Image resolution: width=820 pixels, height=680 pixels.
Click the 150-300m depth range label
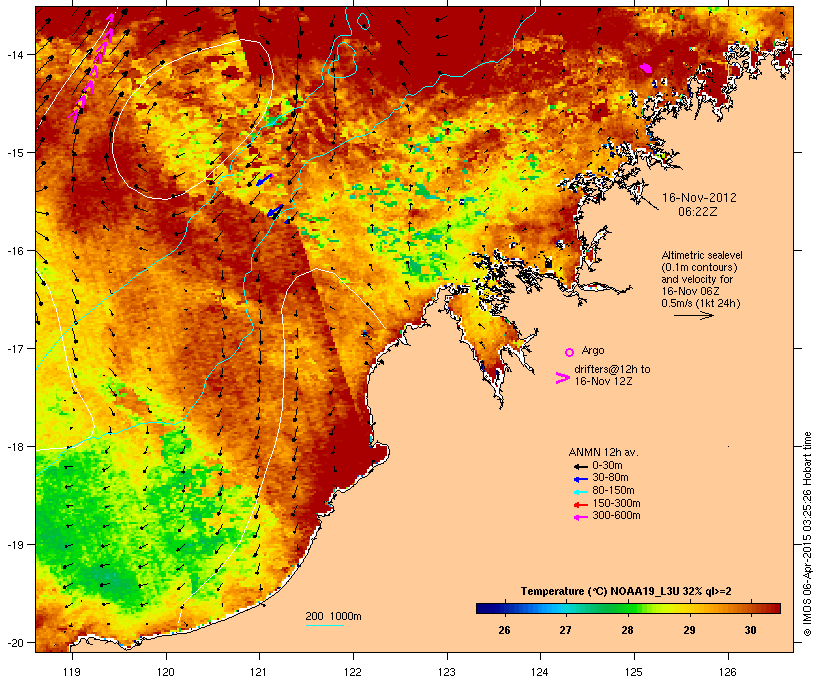pos(616,504)
